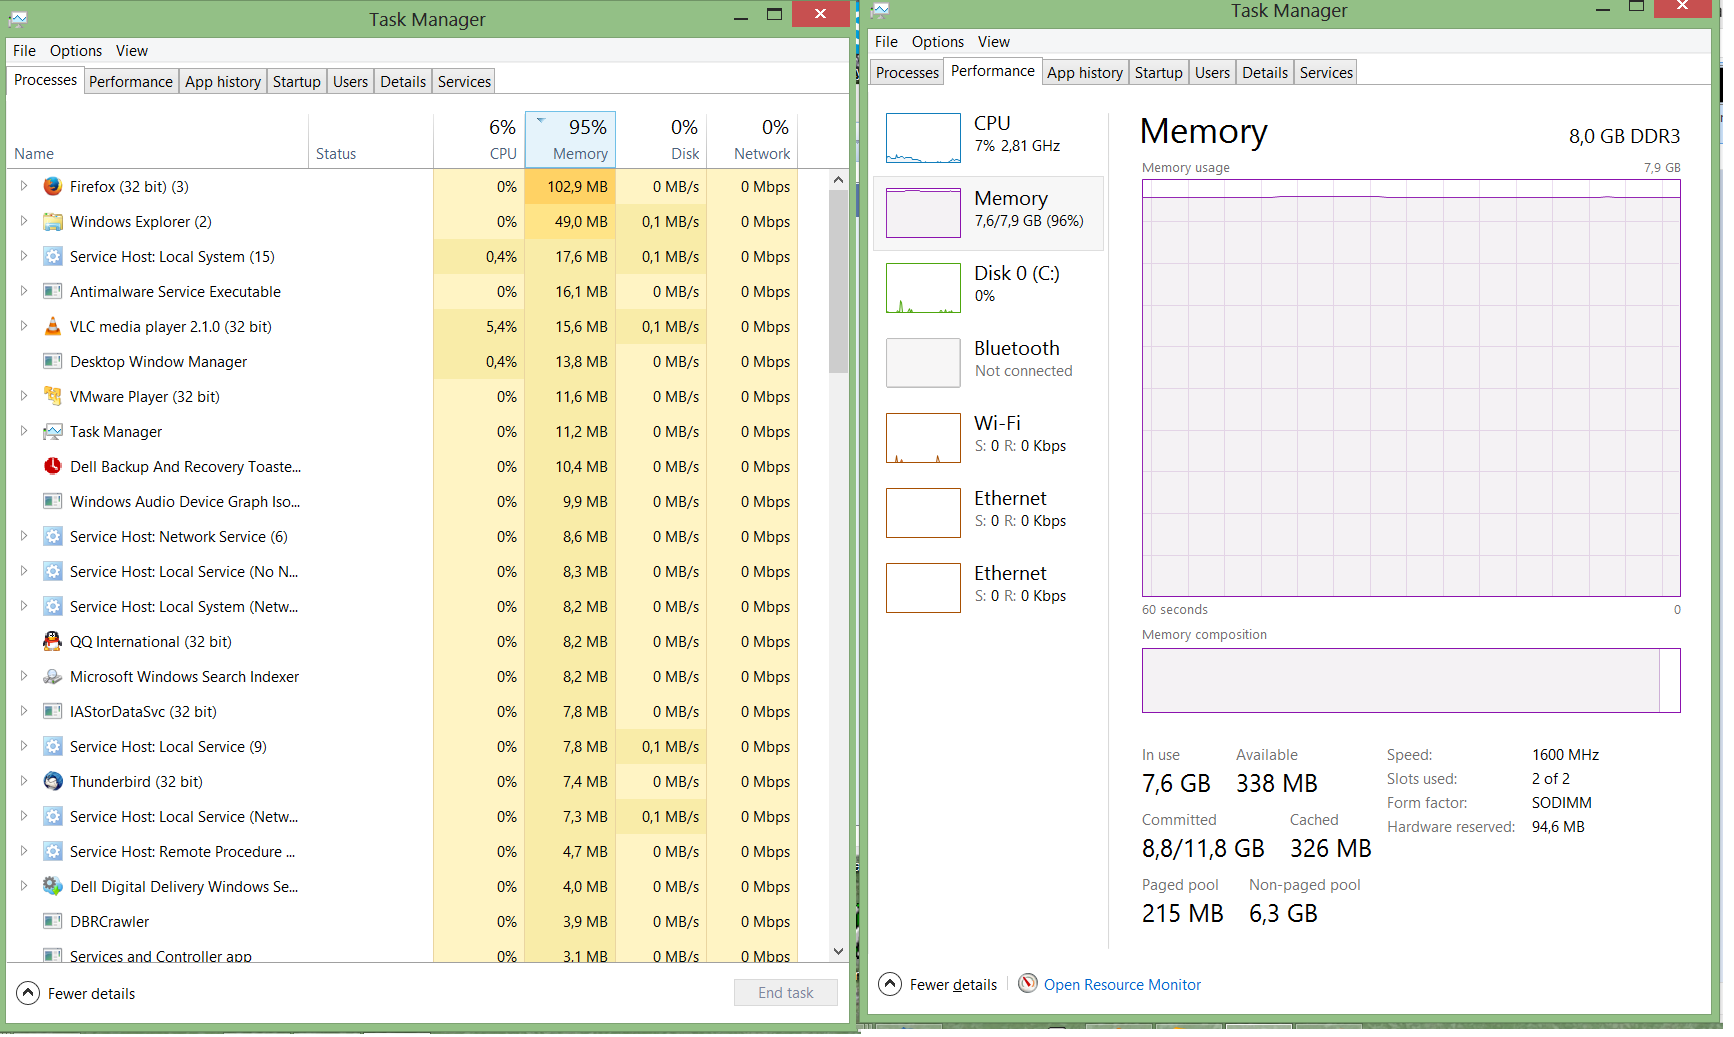The image size is (1734, 1037).
Task: Click the Fewer details arrow icon in right window
Action: coord(890,984)
